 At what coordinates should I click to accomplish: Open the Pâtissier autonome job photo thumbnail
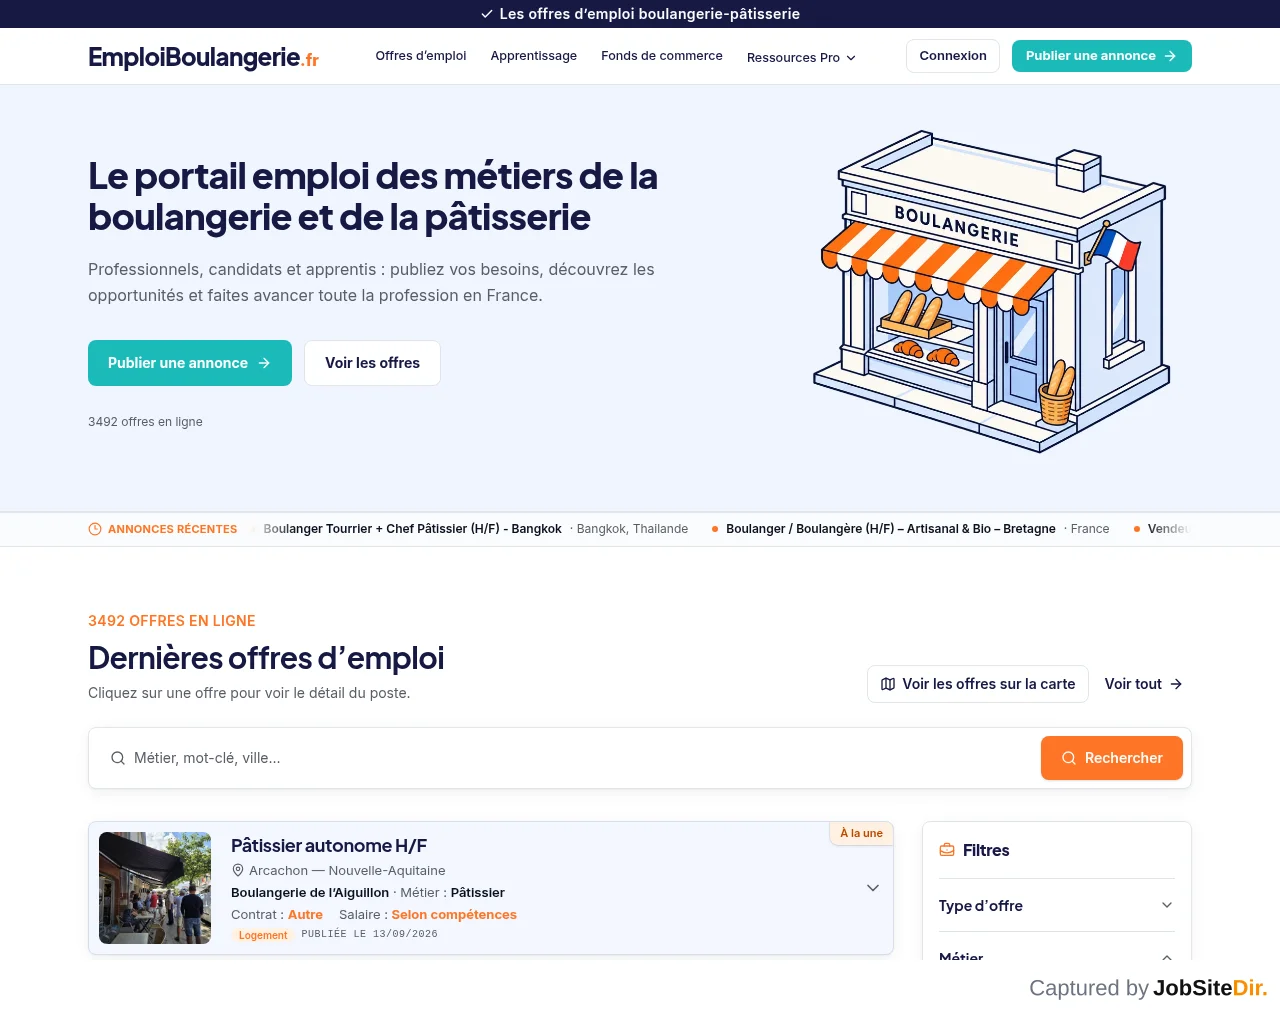[x=155, y=888]
